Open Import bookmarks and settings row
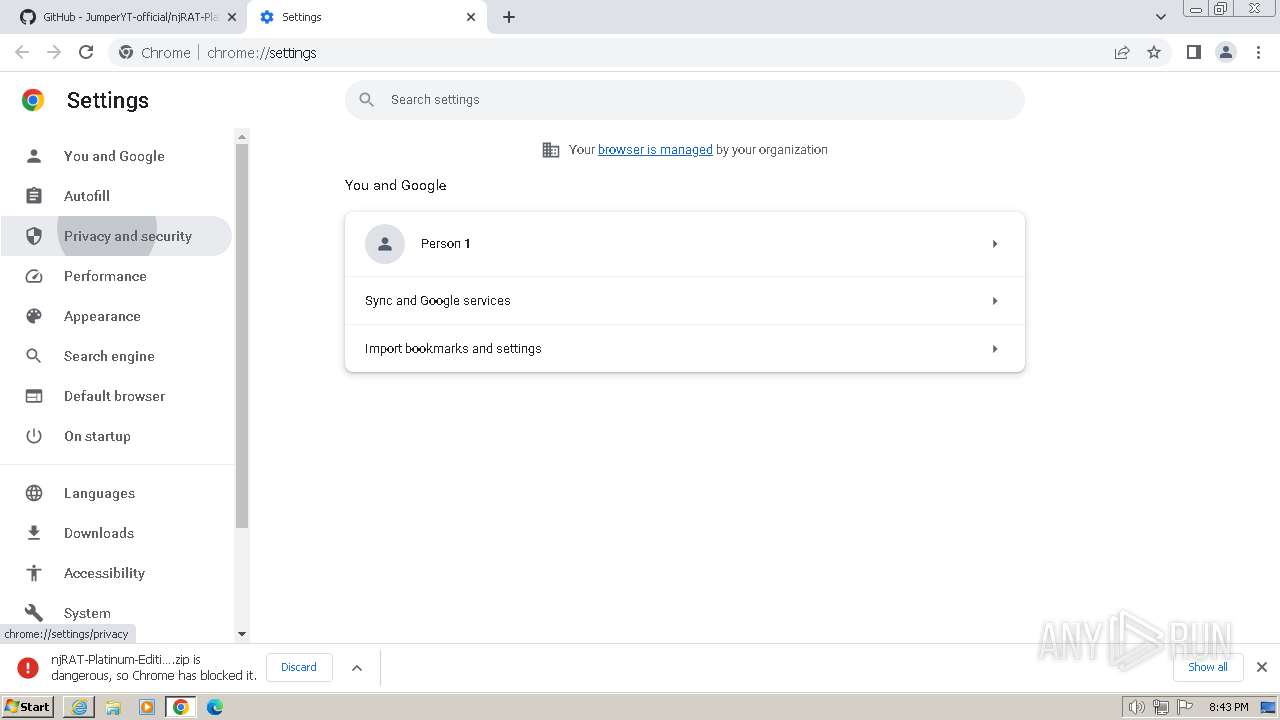The image size is (1280, 720). (685, 349)
